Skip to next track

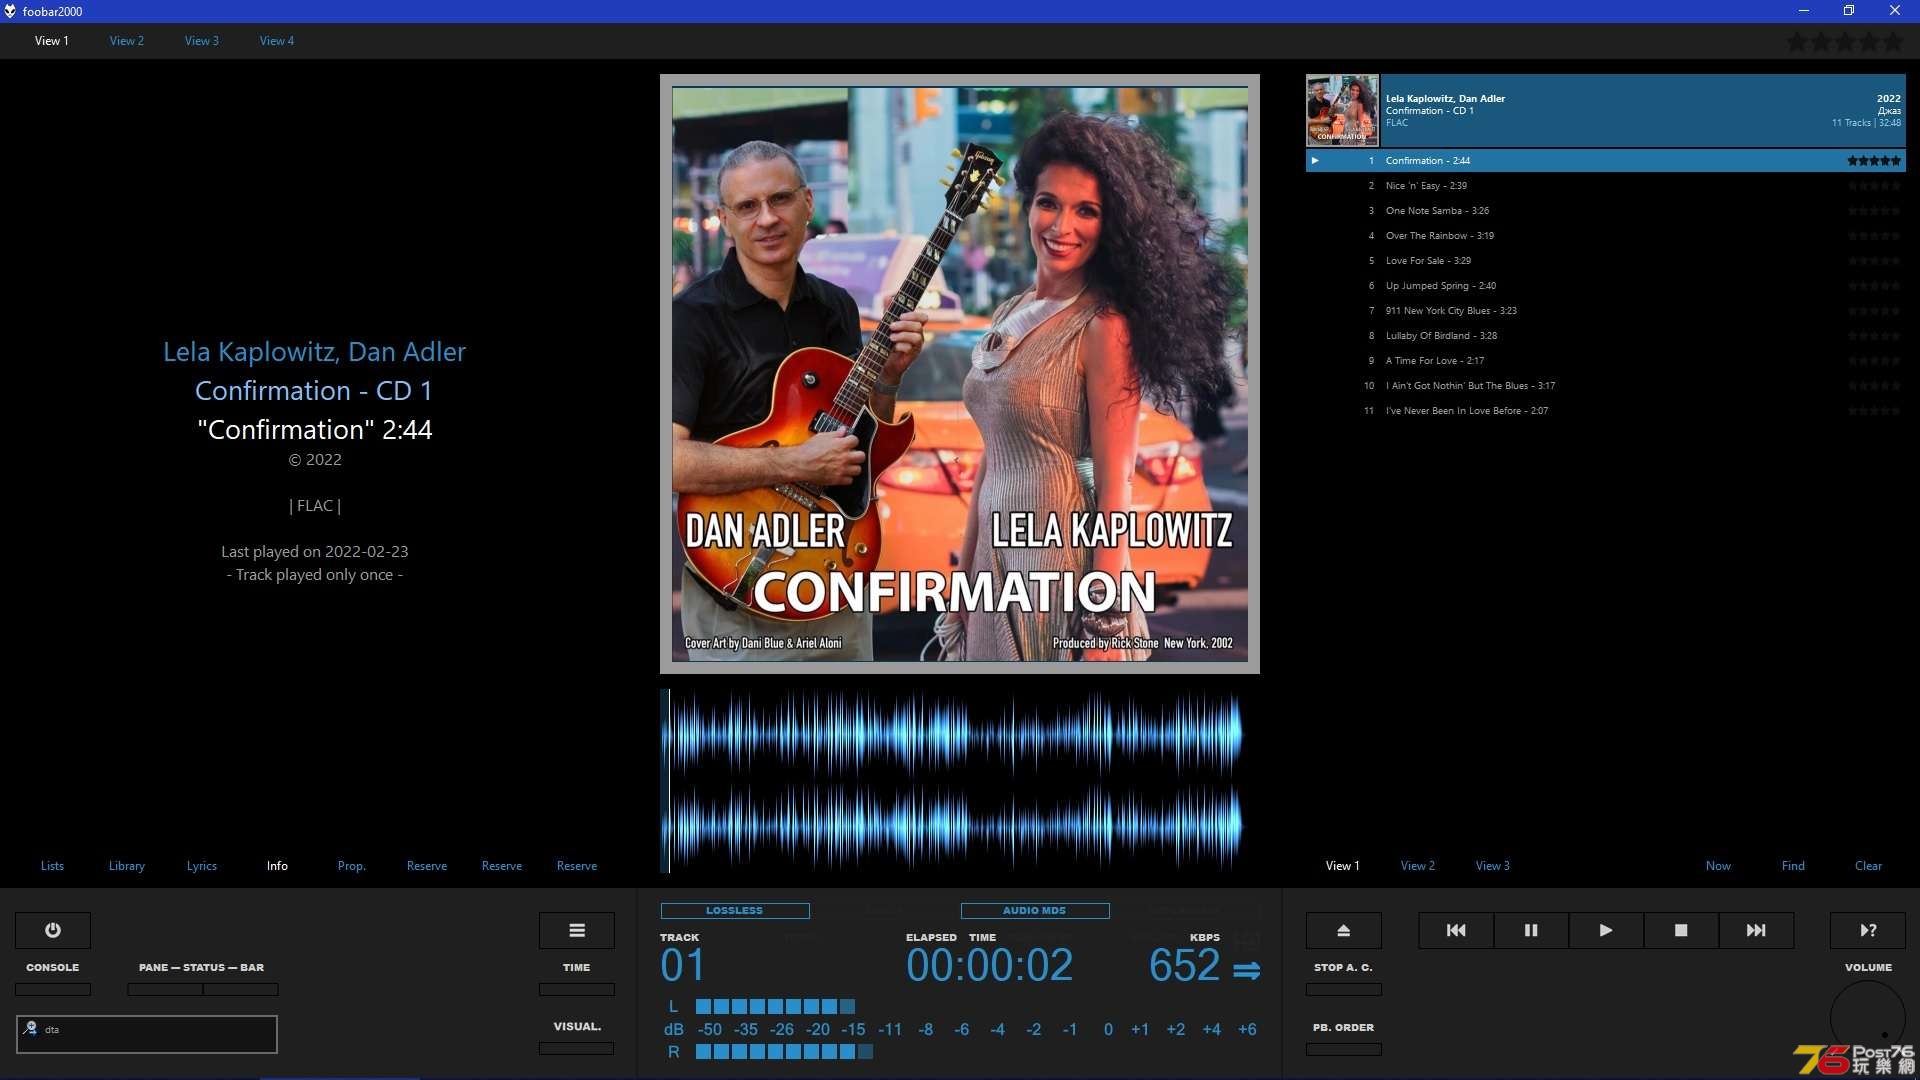pos(1756,930)
